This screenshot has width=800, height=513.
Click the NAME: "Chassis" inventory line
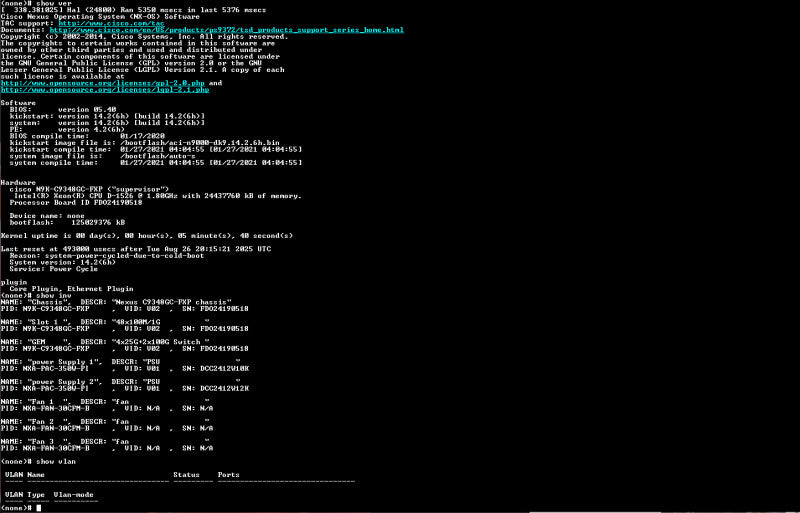(116, 302)
